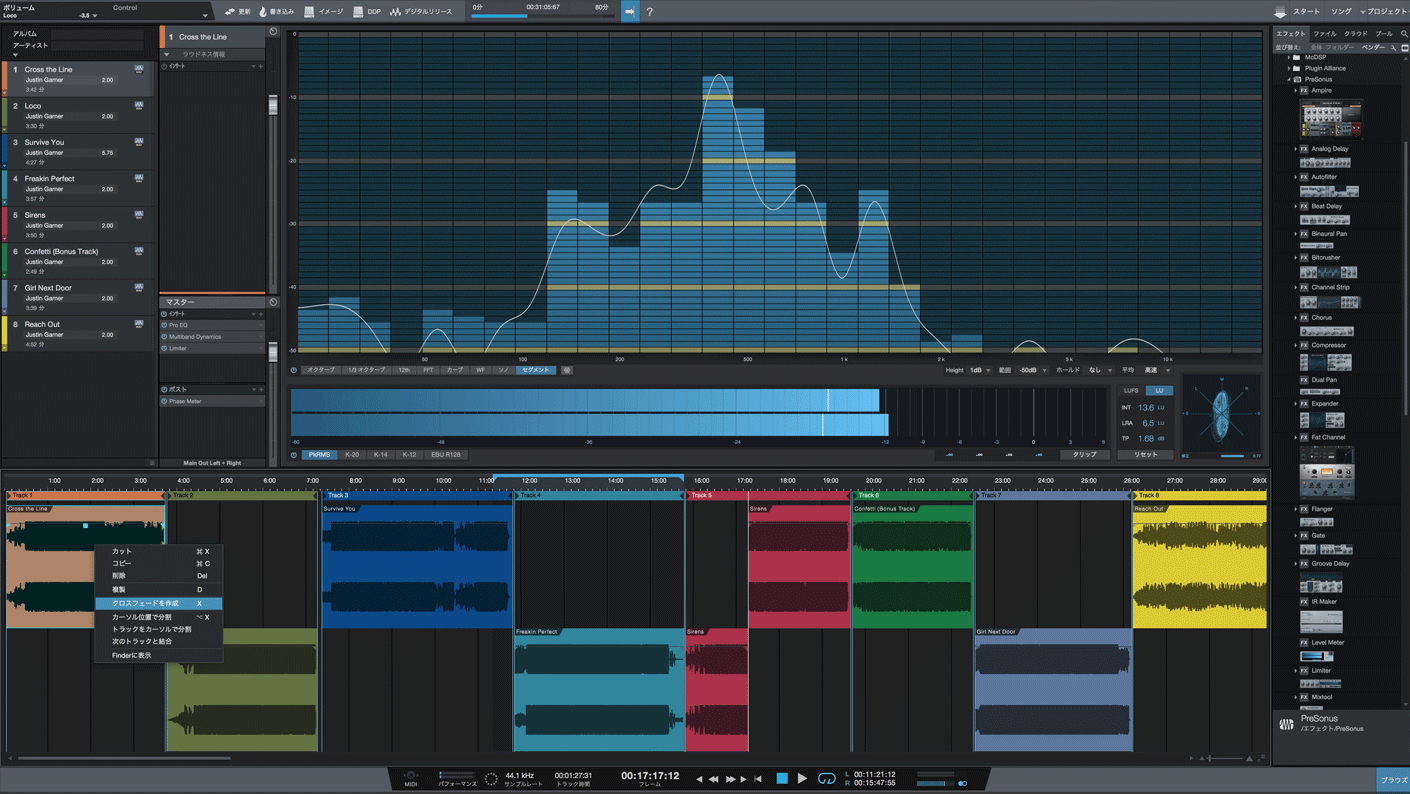Screen dimensions: 1410x794
Task: Expand the ラウドネス情報 section
Action: click(x=167, y=54)
